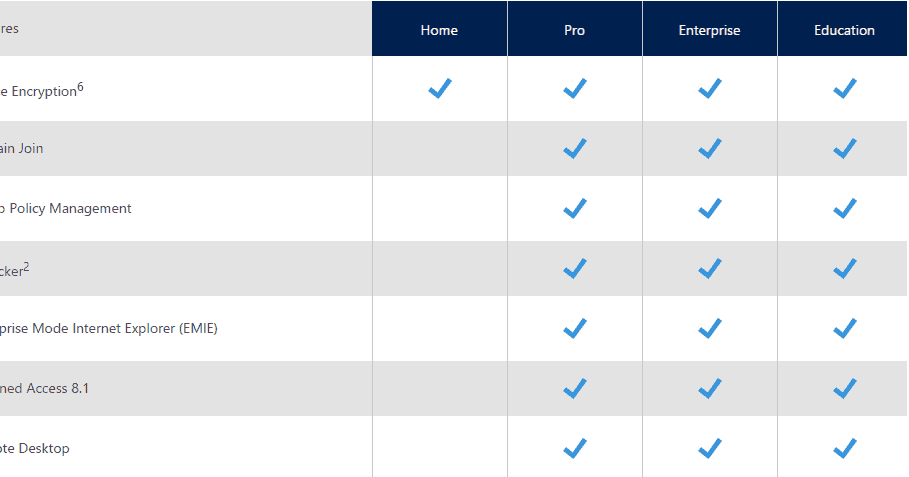Click the Education checkmark in Encryption row
Viewport: 909px width, 477px height.
[845, 89]
